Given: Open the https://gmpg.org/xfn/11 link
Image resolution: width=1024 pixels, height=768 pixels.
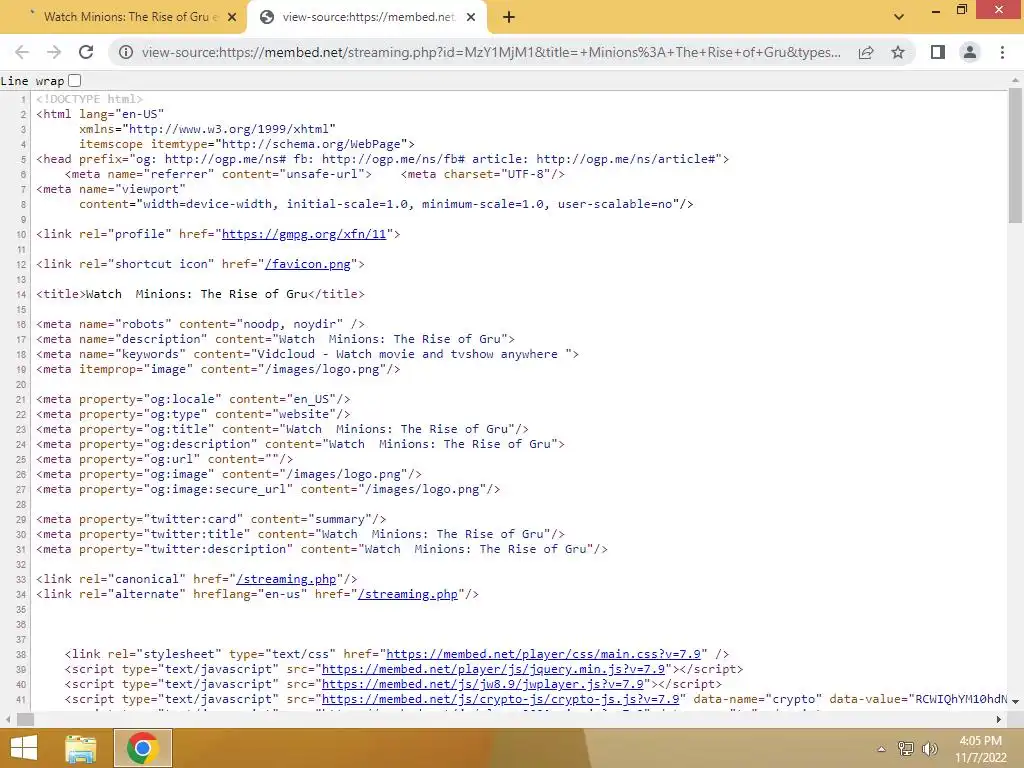Looking at the screenshot, I should 304,234.
